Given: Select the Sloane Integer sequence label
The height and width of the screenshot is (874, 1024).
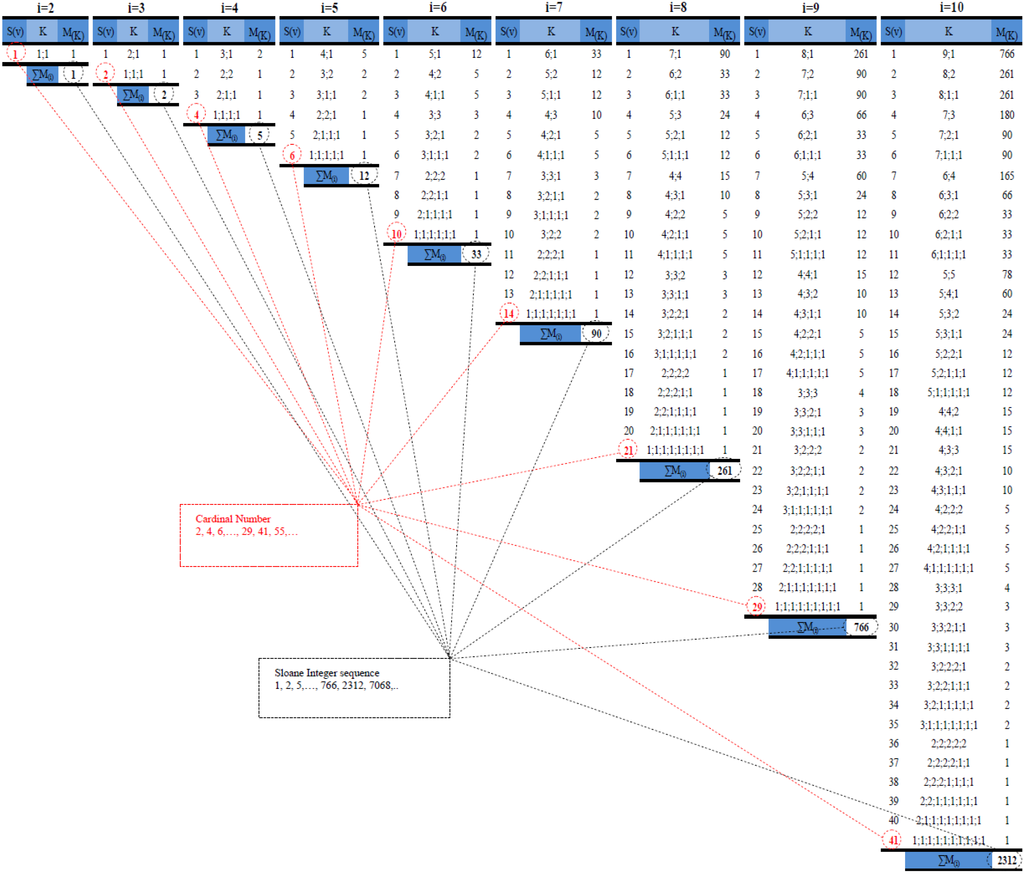Looking at the screenshot, I should 327,673.
